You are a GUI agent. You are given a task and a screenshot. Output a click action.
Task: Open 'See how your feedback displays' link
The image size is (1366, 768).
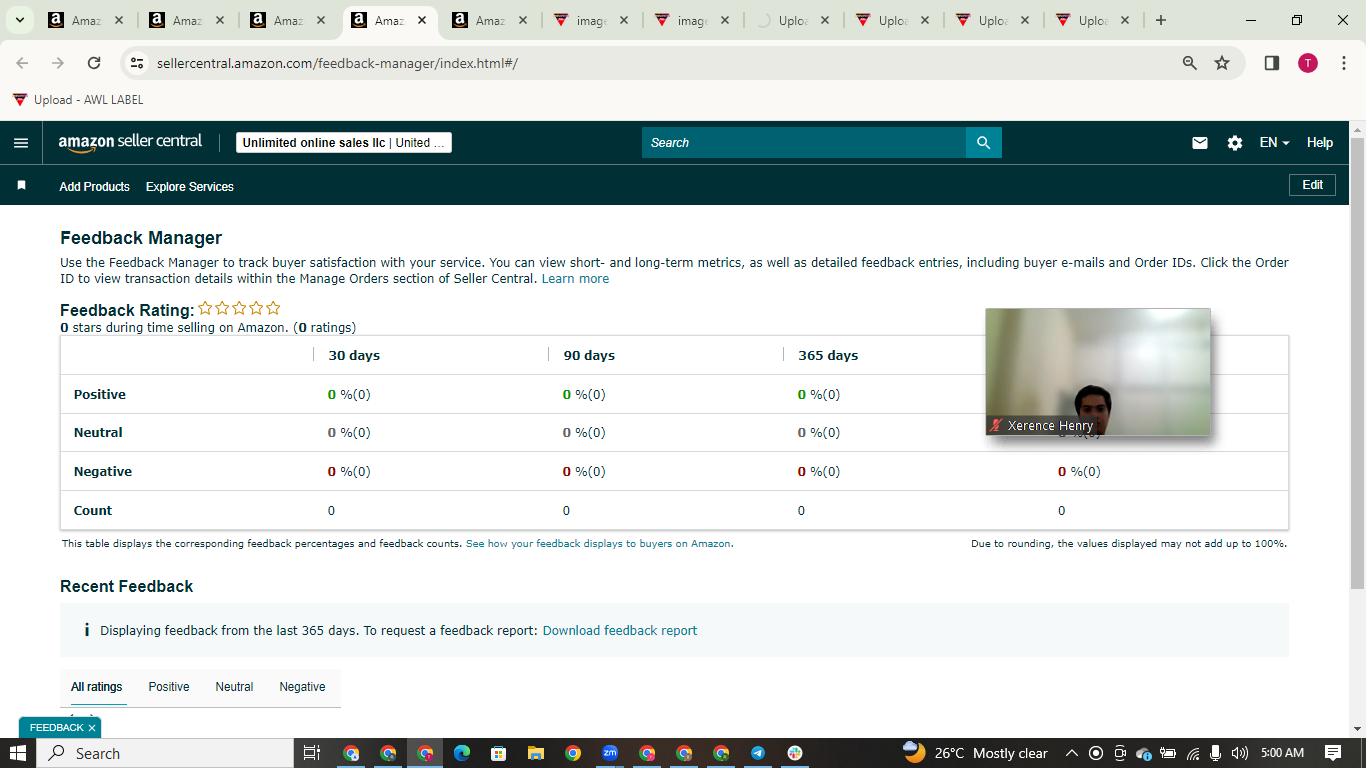[598, 544]
